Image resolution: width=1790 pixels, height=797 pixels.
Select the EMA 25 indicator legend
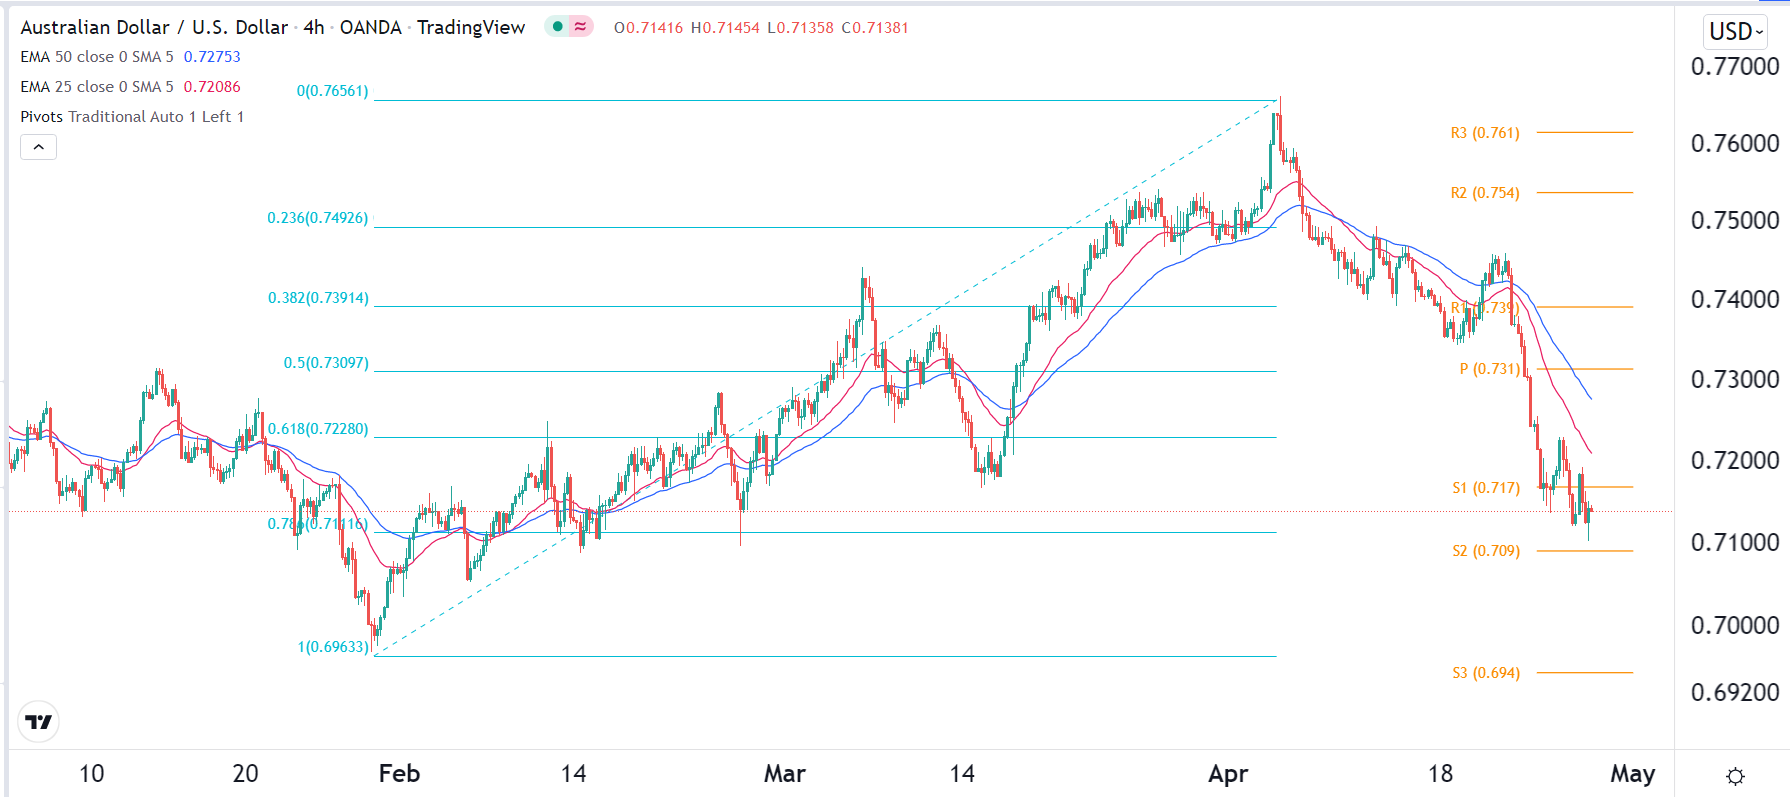96,87
